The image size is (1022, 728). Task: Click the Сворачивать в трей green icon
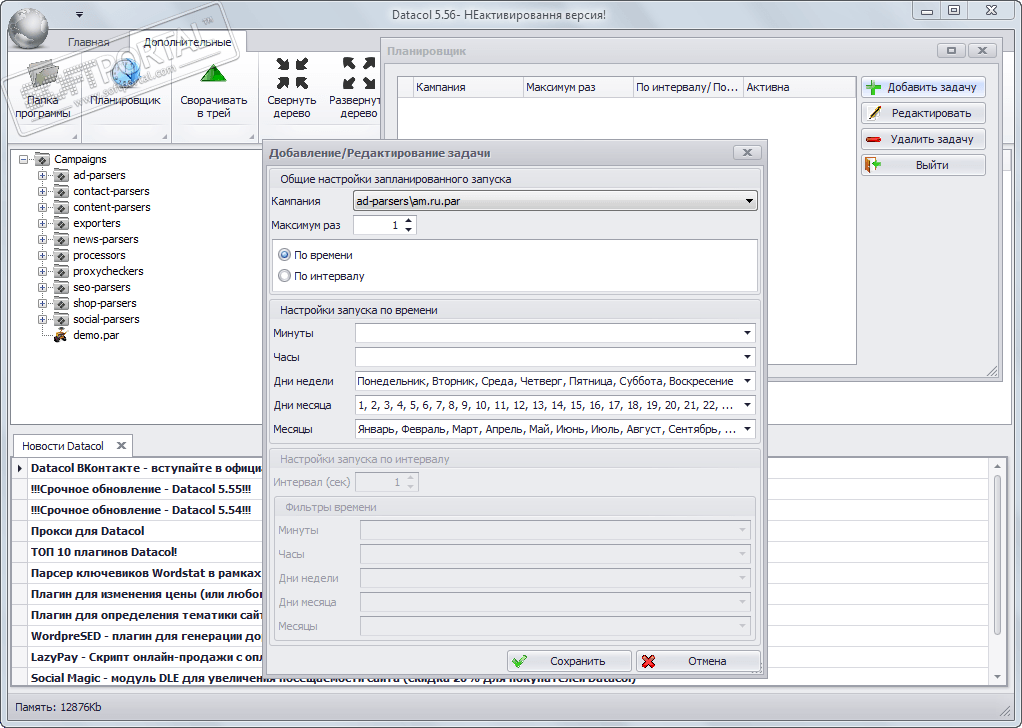pos(213,73)
